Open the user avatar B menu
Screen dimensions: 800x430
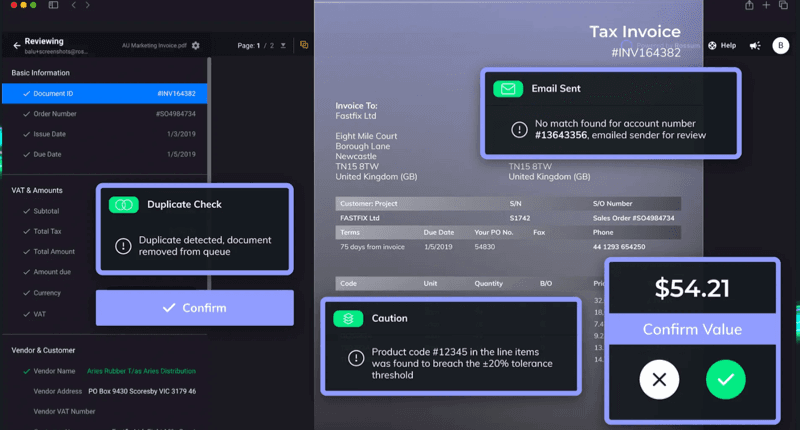(781, 45)
